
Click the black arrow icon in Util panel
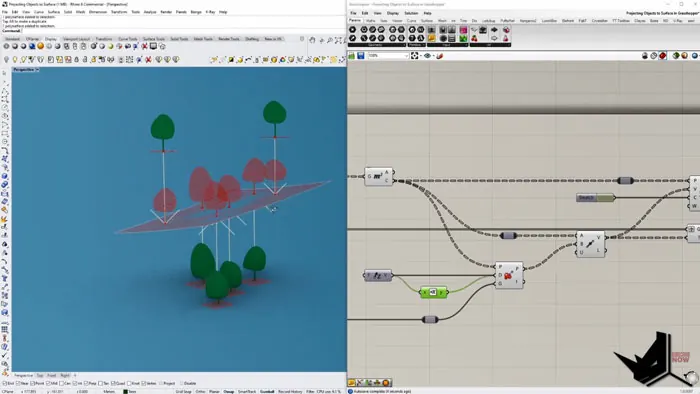(x=494, y=30)
